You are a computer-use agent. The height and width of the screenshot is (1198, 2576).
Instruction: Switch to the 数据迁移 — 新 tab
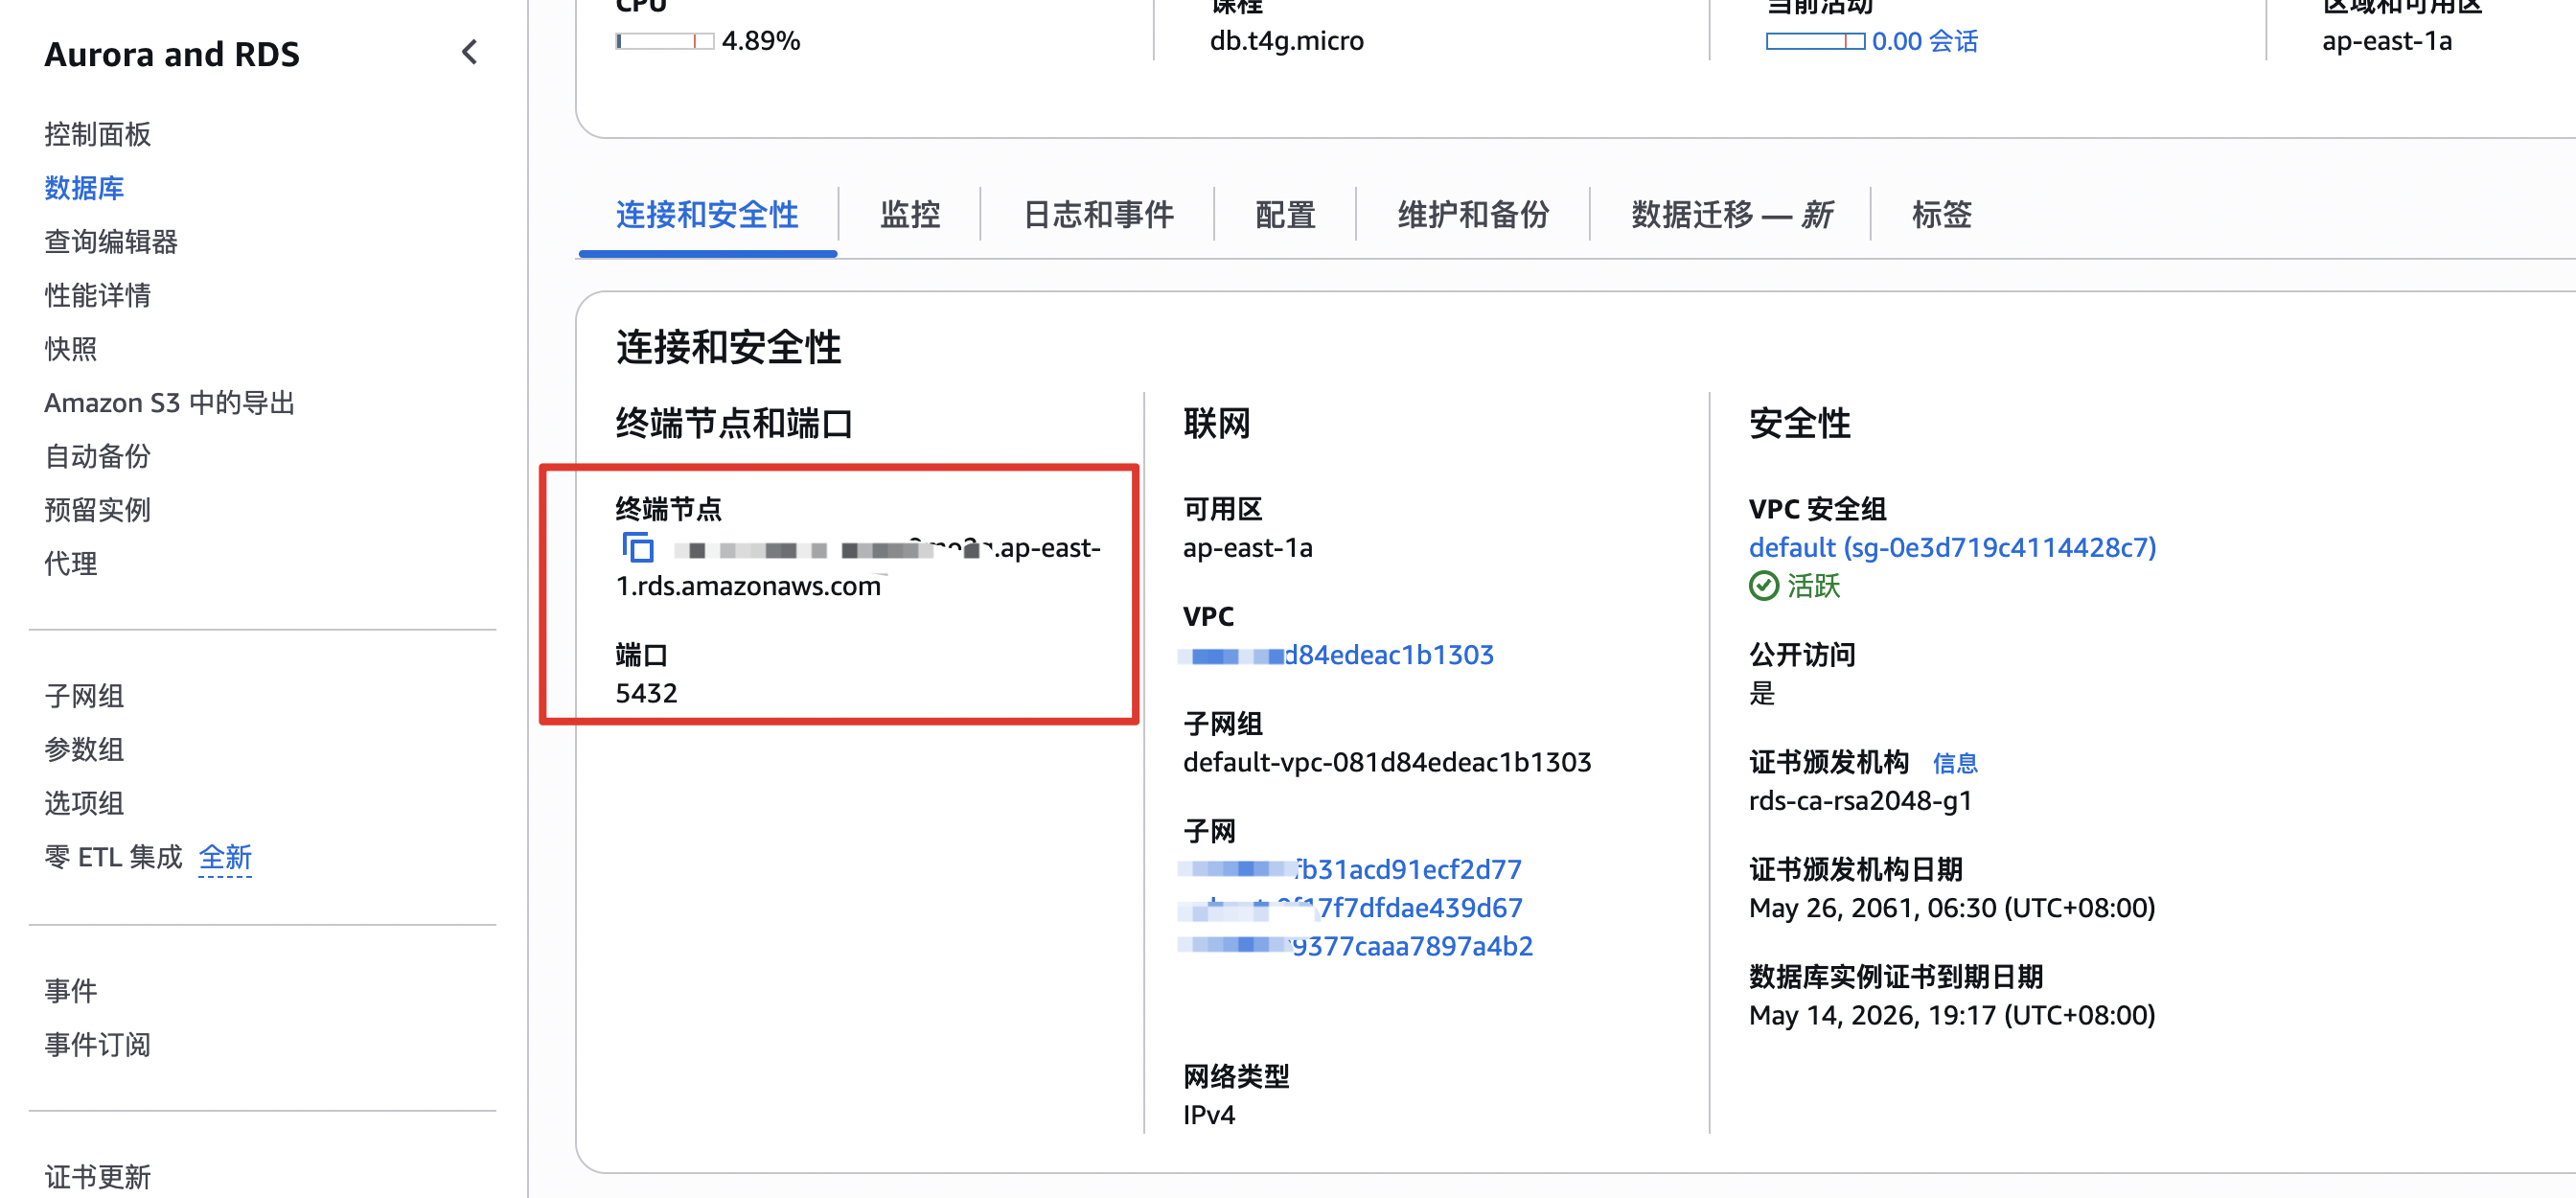click(x=1731, y=215)
